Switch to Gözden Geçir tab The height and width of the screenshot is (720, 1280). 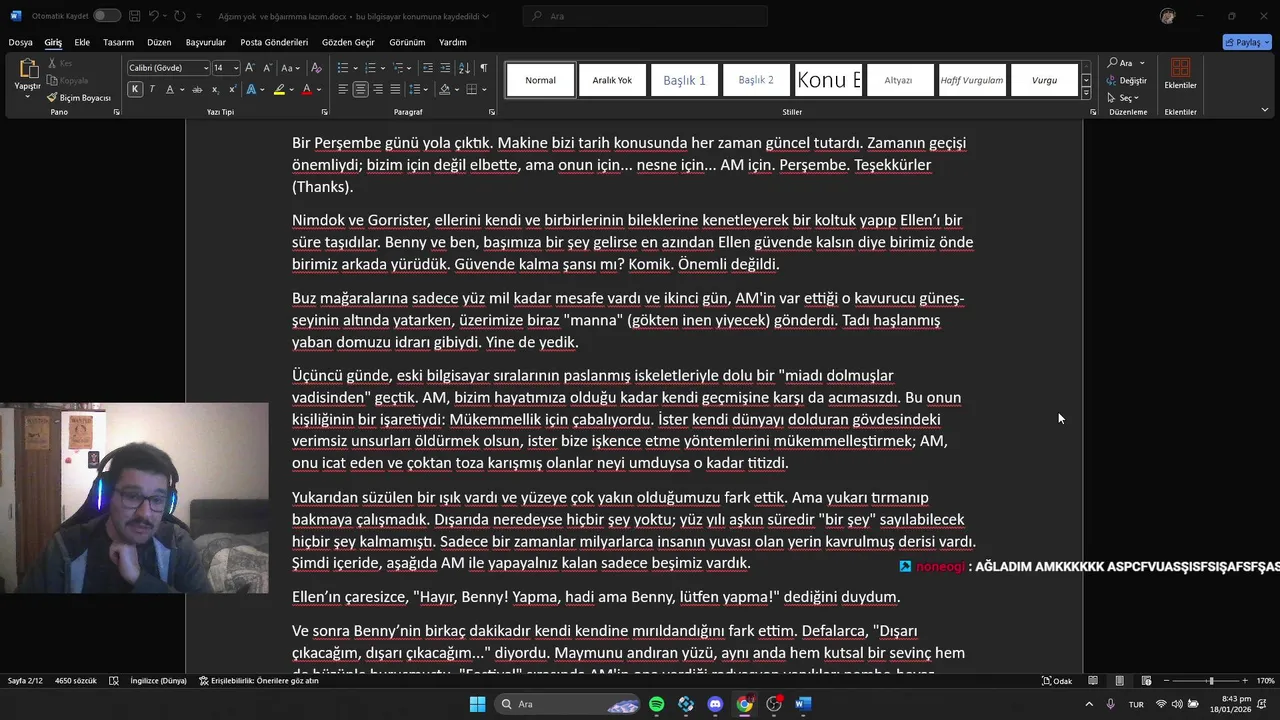[348, 42]
